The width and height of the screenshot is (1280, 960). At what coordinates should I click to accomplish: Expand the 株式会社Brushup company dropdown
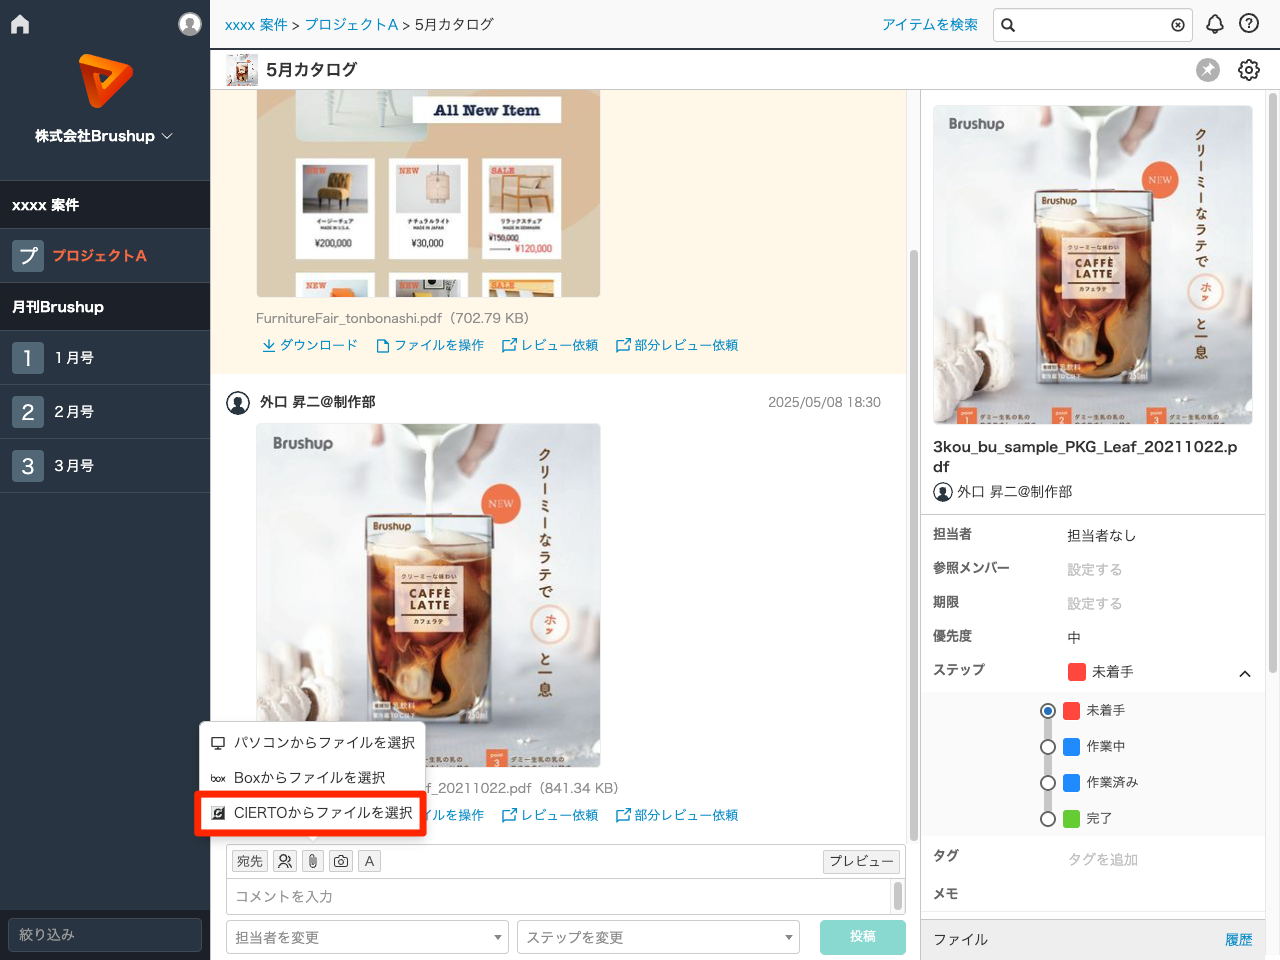click(105, 136)
